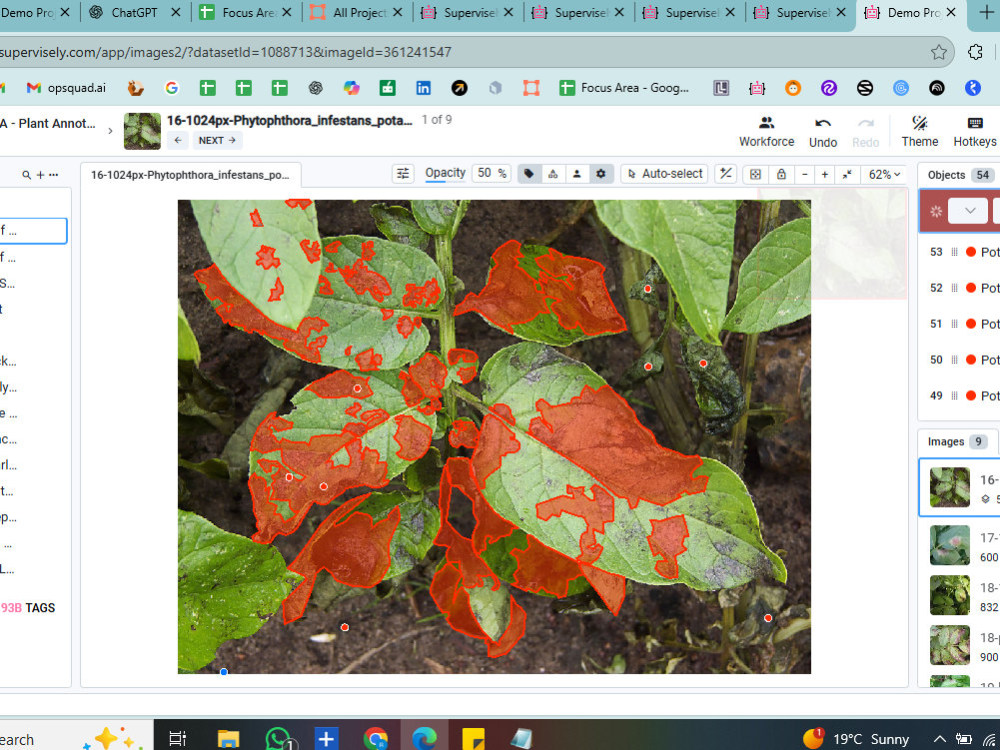Open the browser extensions puzzle icon
This screenshot has height=750, width=1000.
click(x=975, y=52)
